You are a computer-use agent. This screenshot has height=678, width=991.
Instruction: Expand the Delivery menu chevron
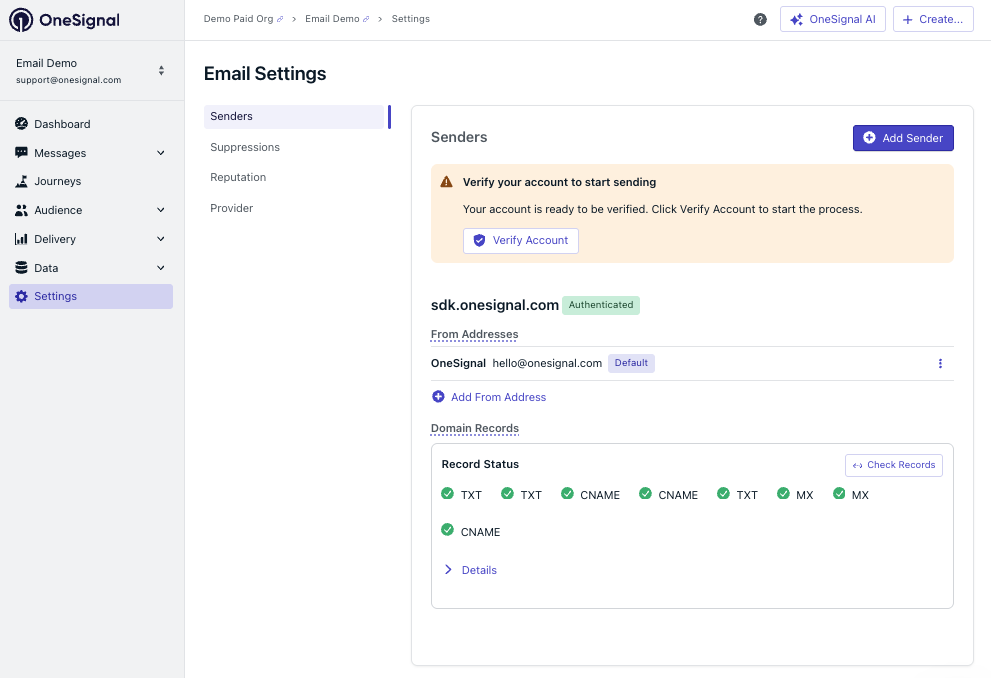click(161, 239)
